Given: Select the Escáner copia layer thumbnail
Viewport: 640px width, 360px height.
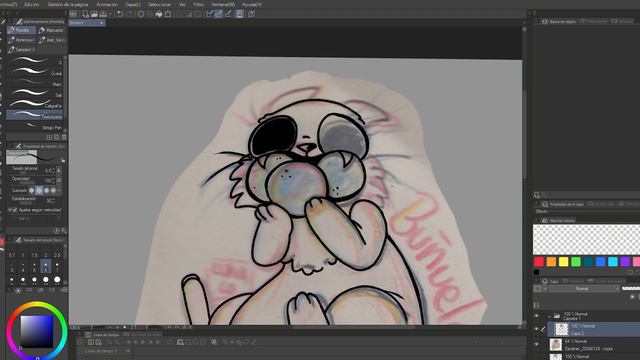Looking at the screenshot, I should [x=556, y=344].
